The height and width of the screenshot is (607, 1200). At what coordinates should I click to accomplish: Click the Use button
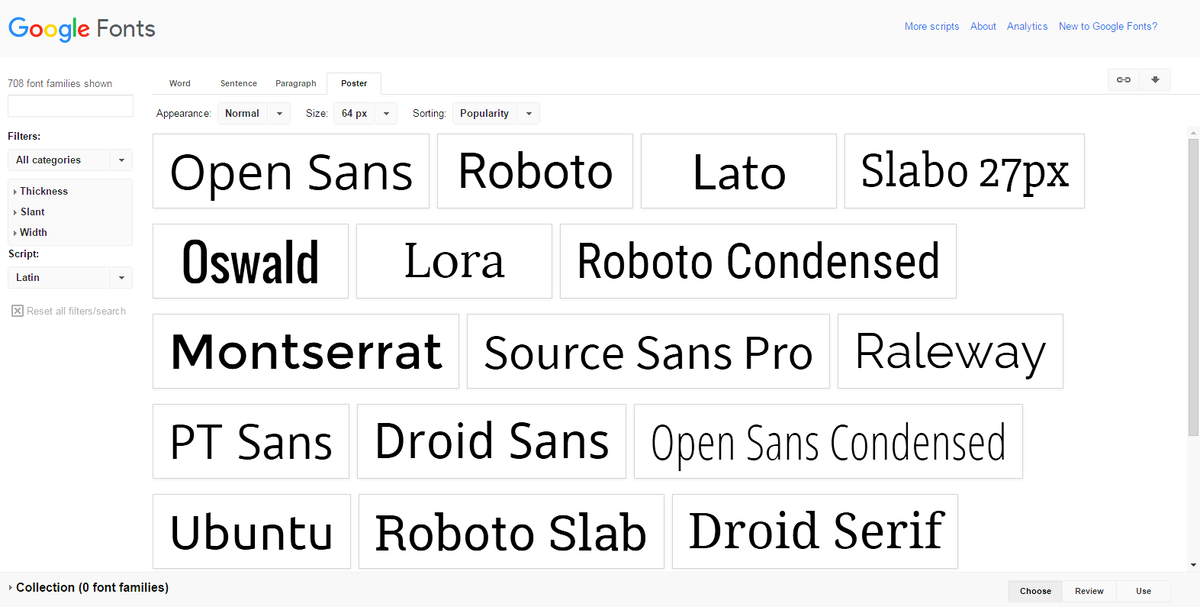pyautogui.click(x=1143, y=591)
